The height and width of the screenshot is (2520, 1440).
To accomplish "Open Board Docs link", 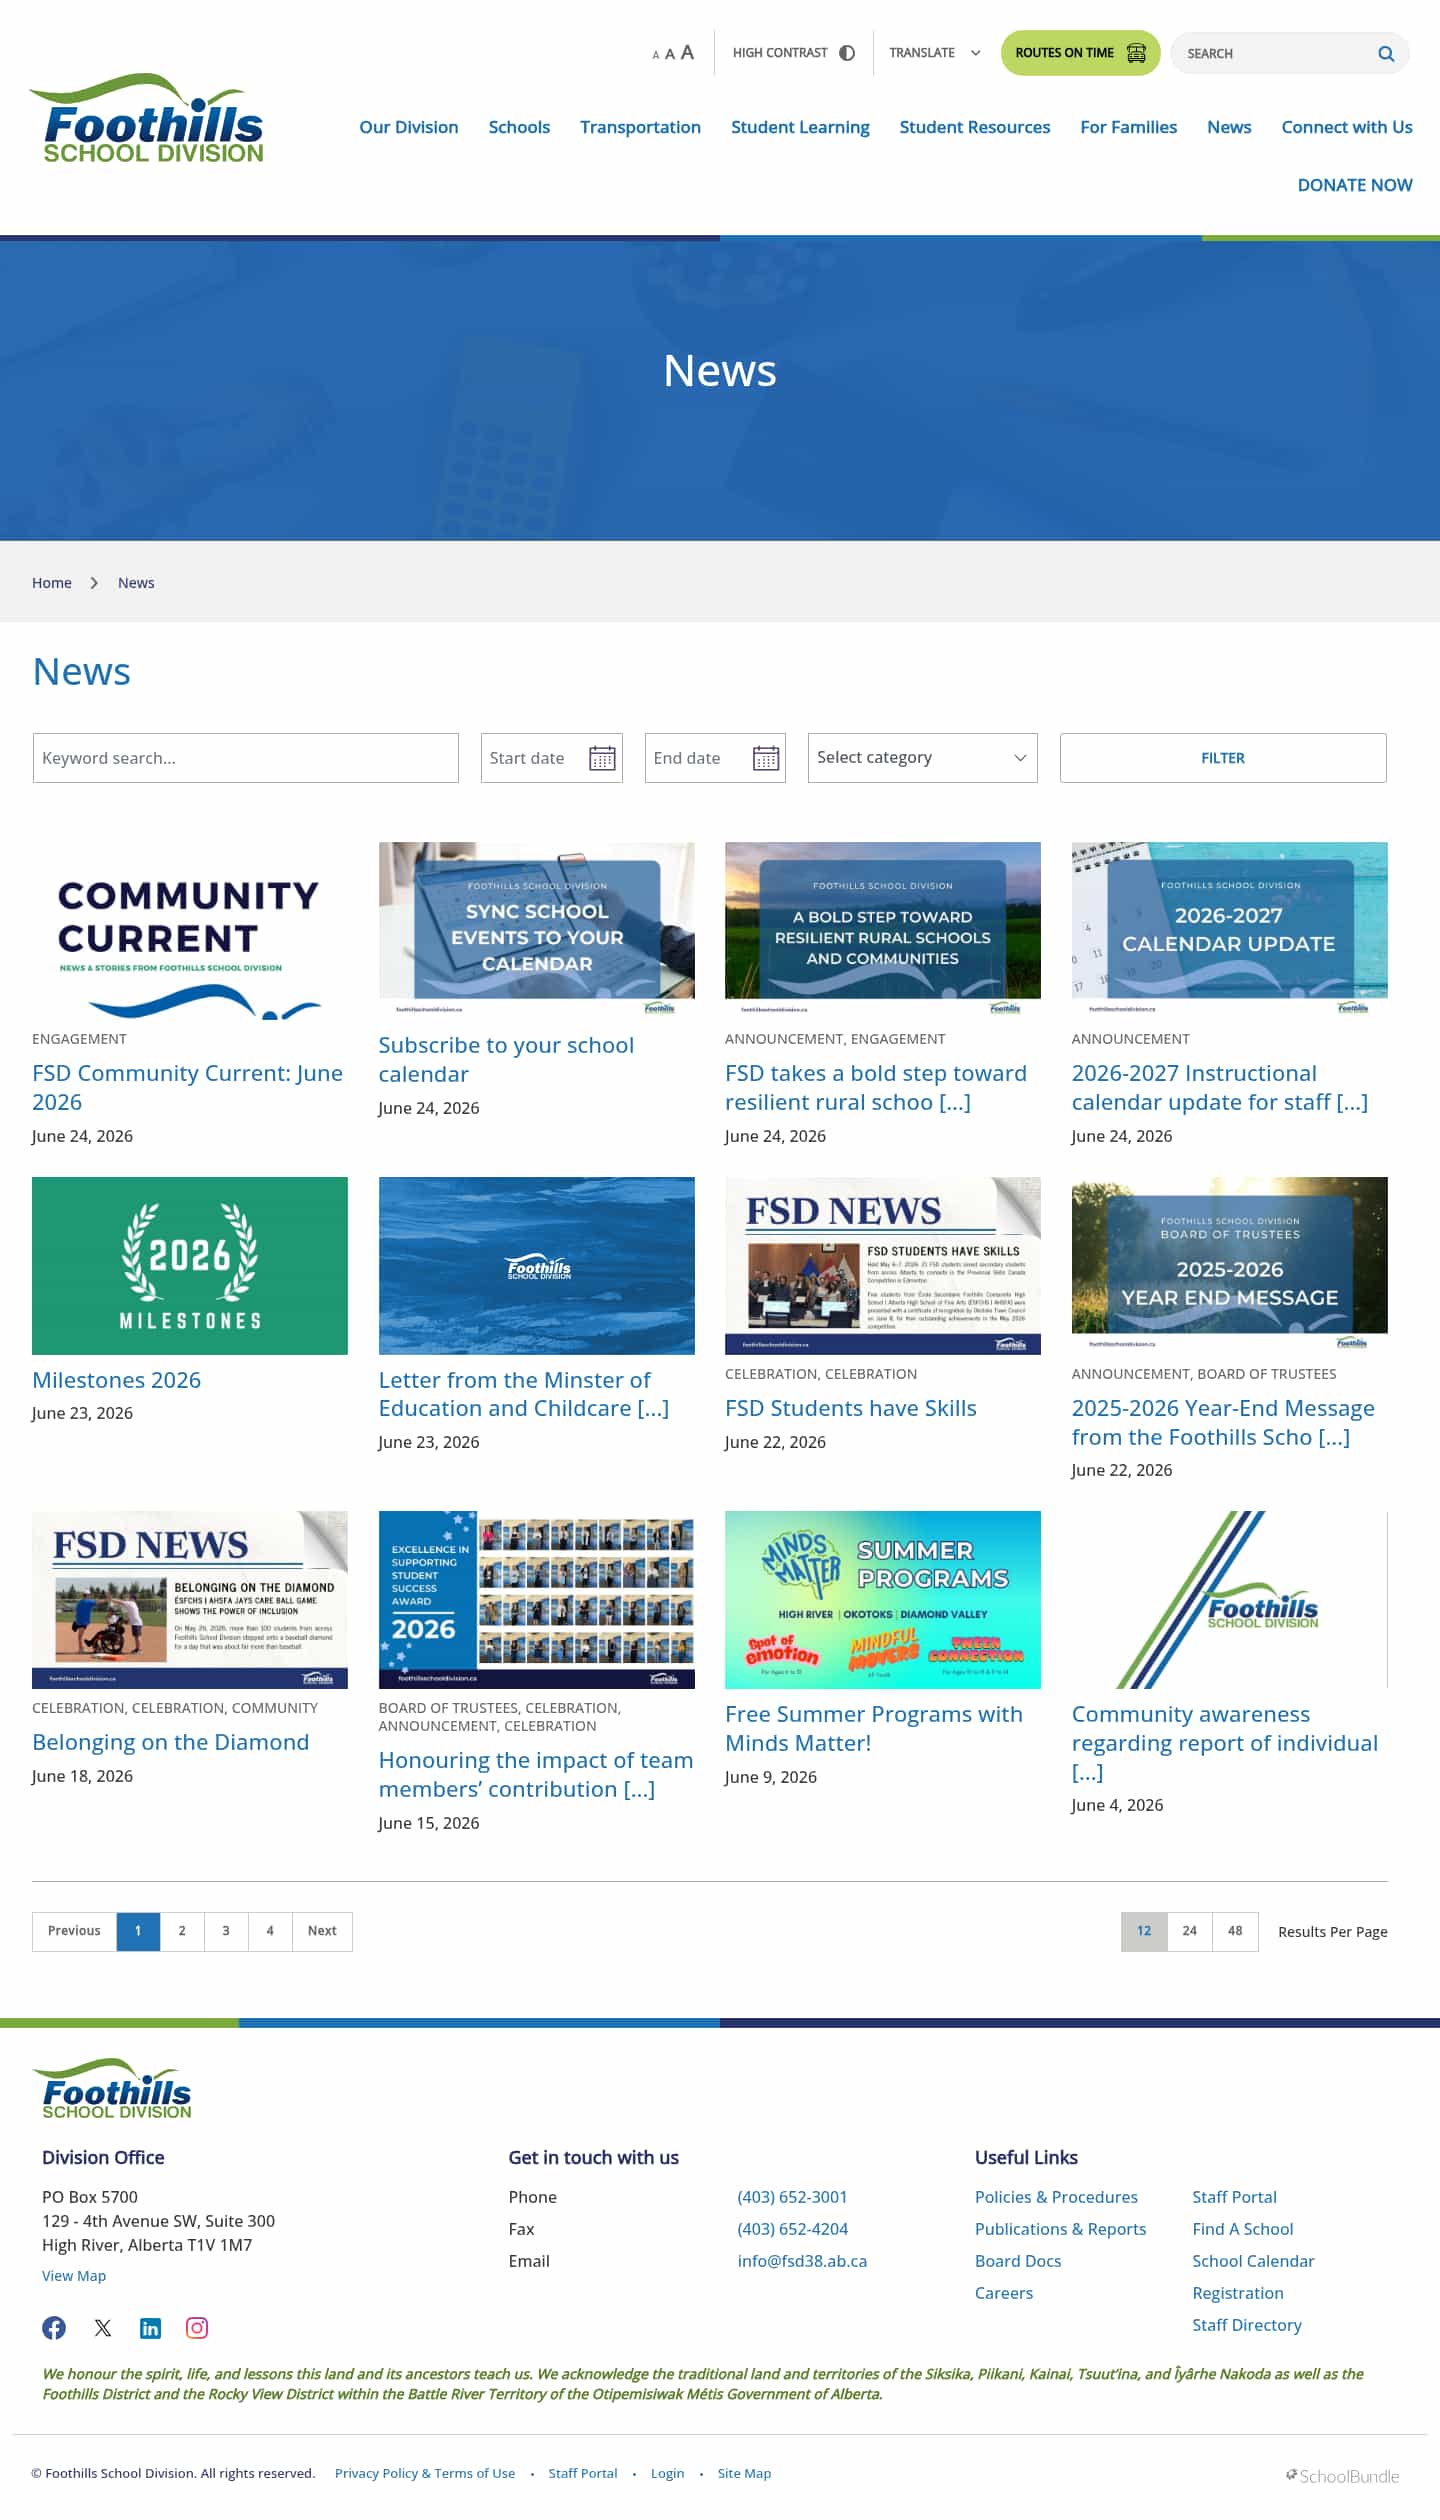I will pos(1018,2261).
